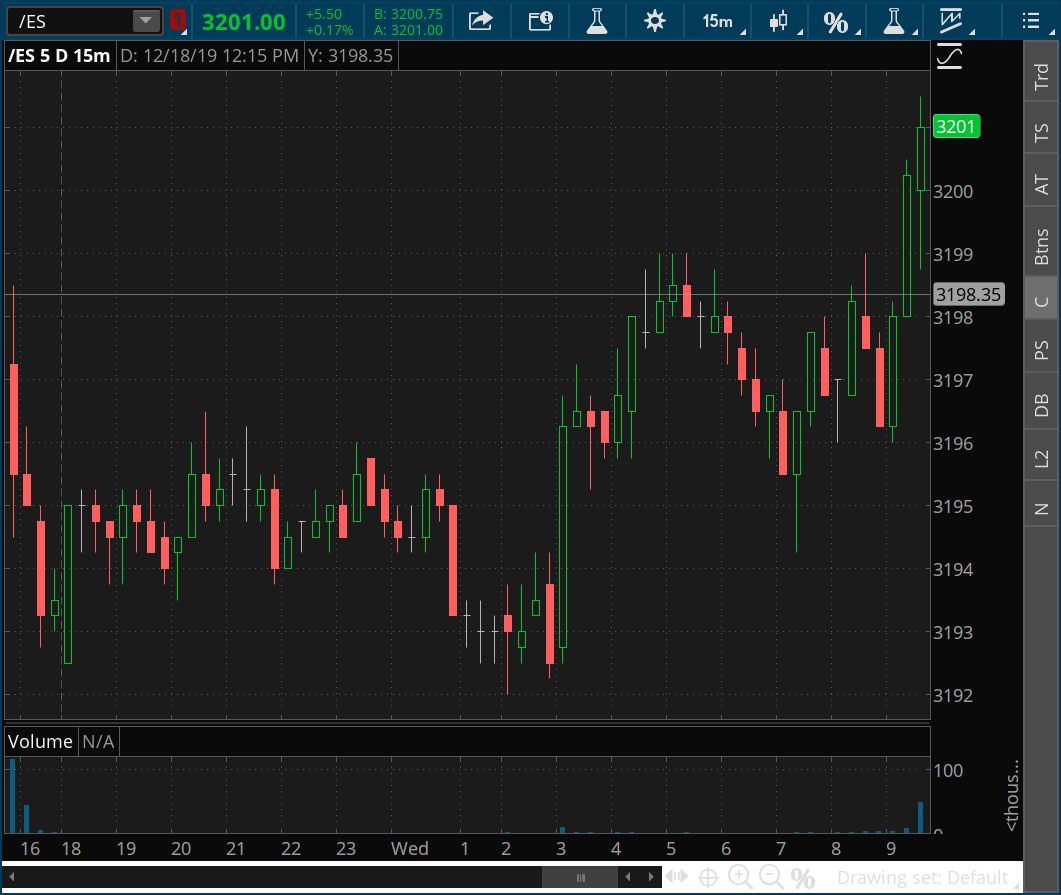This screenshot has height=895, width=1061.
Task: Click the expand/compress time axis icon
Action: point(677,877)
